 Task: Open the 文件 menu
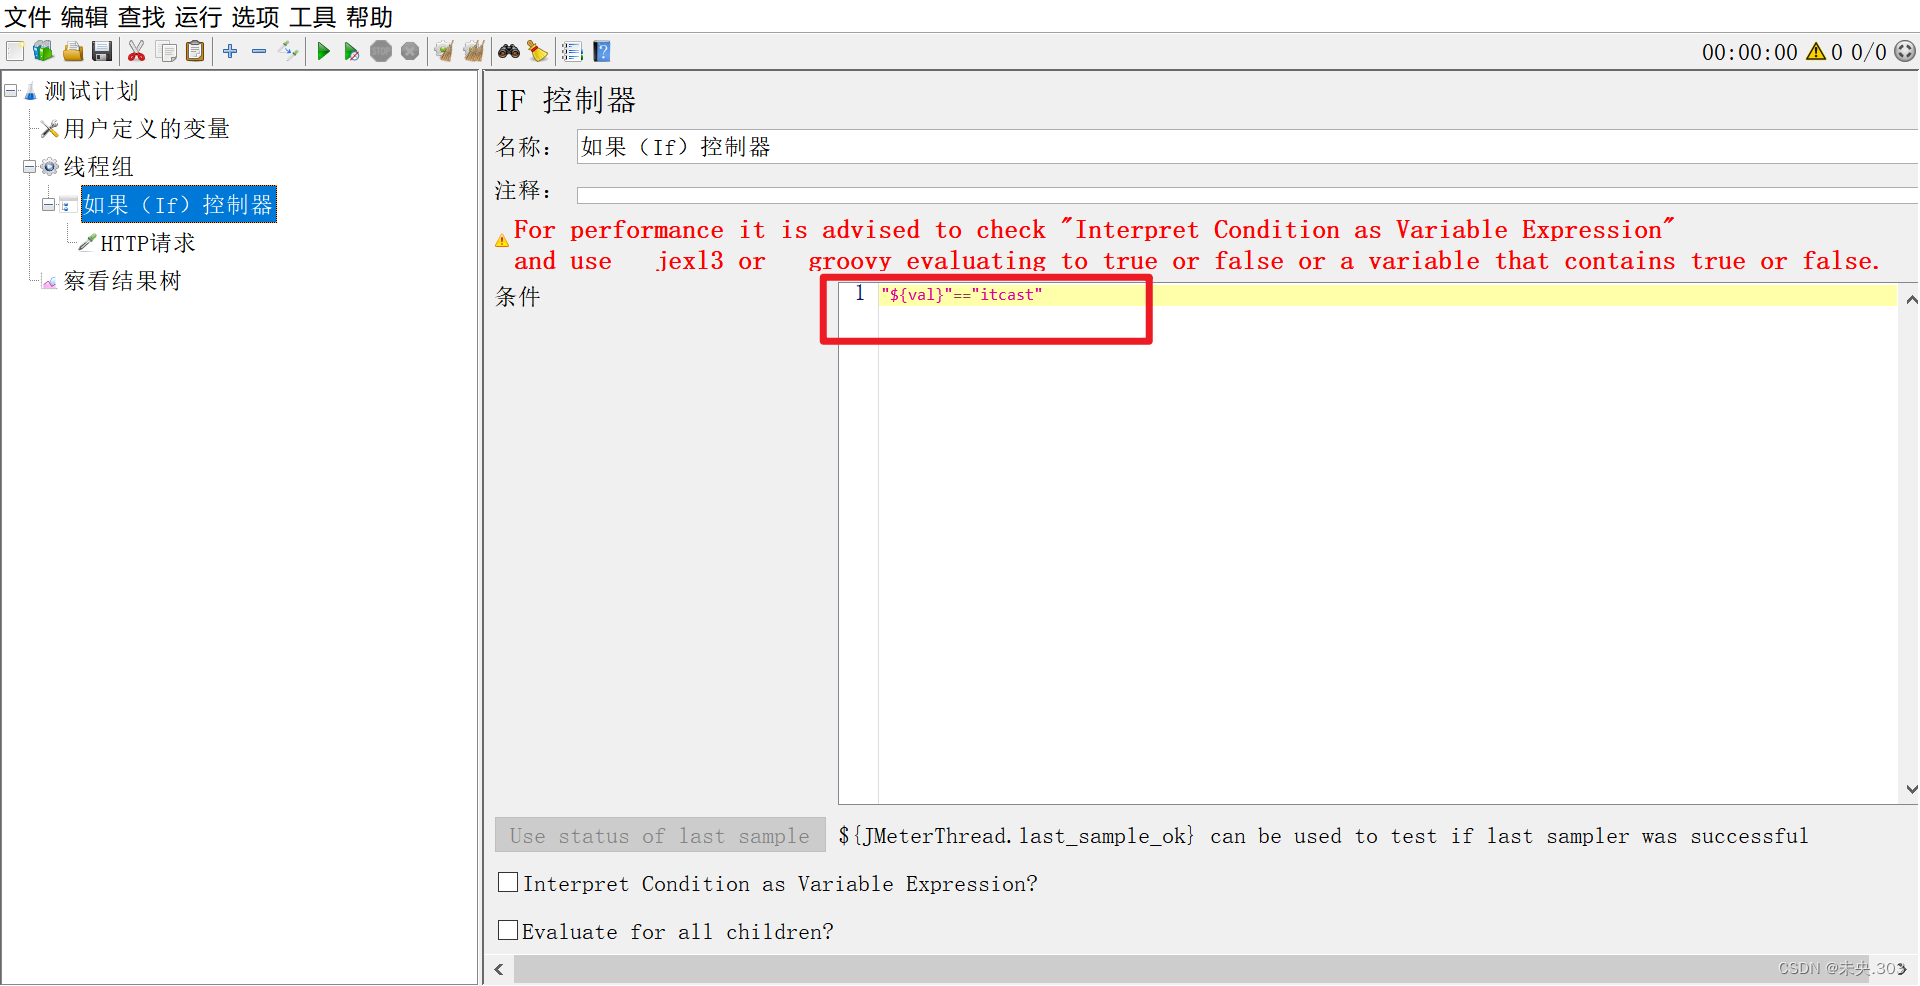click(x=28, y=17)
